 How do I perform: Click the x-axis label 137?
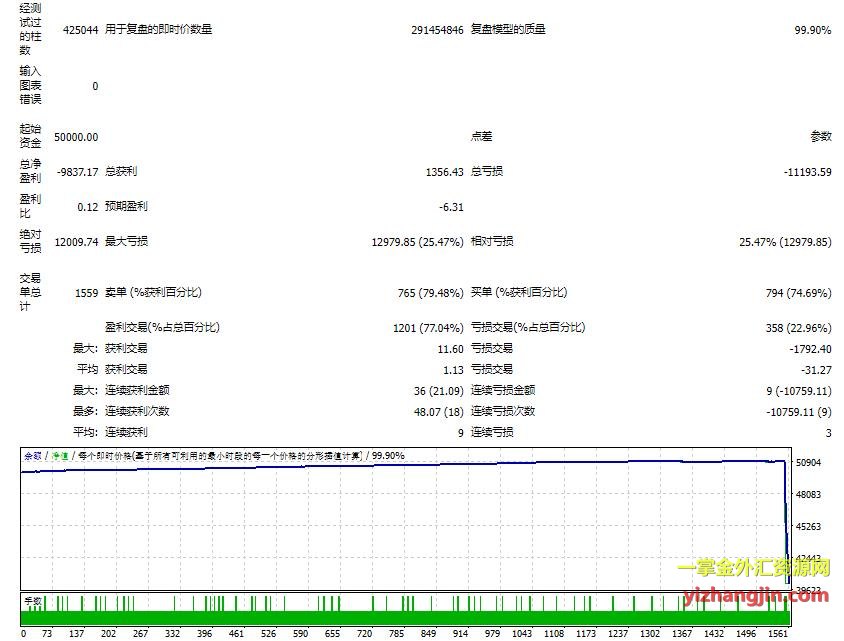tap(76, 634)
